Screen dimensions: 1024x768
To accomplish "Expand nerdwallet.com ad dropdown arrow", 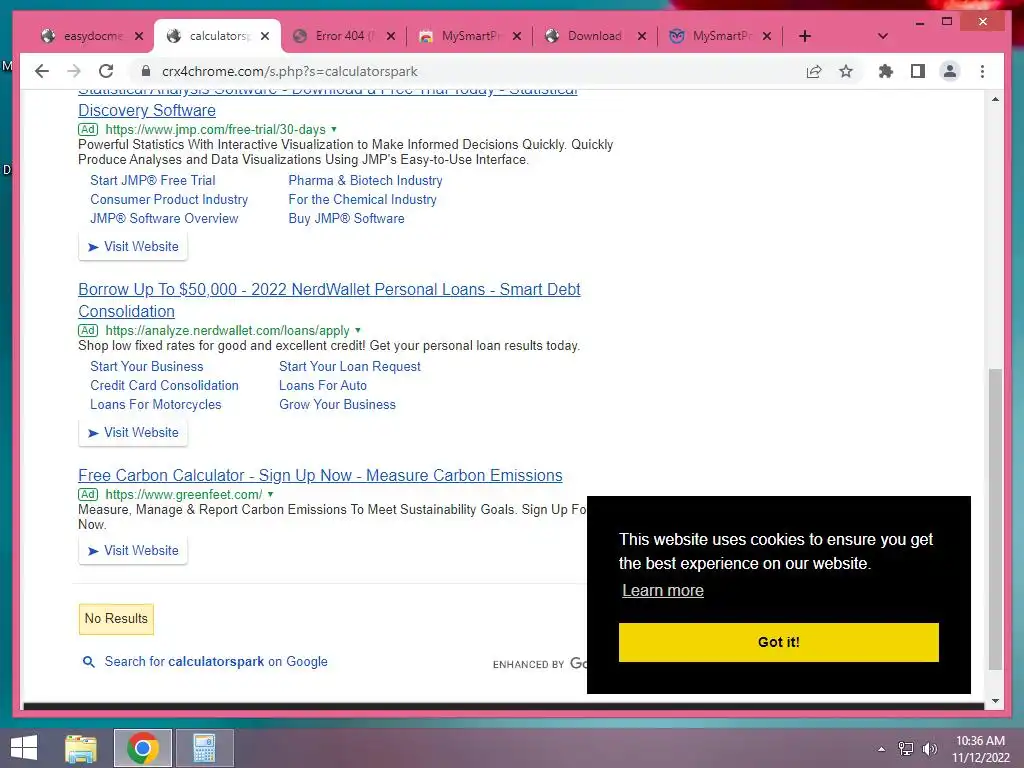I will click(x=358, y=330).
